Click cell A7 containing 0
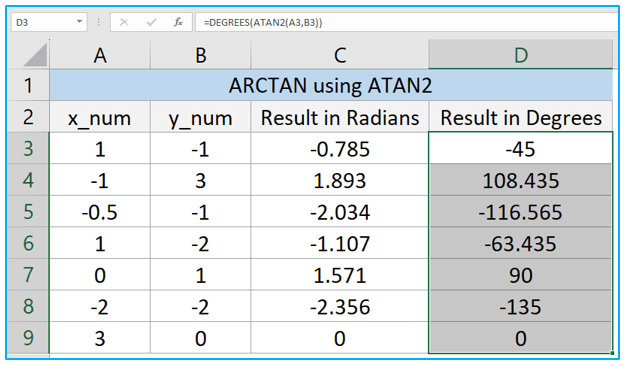Viewport: 626px width, 366px height. 100,275
